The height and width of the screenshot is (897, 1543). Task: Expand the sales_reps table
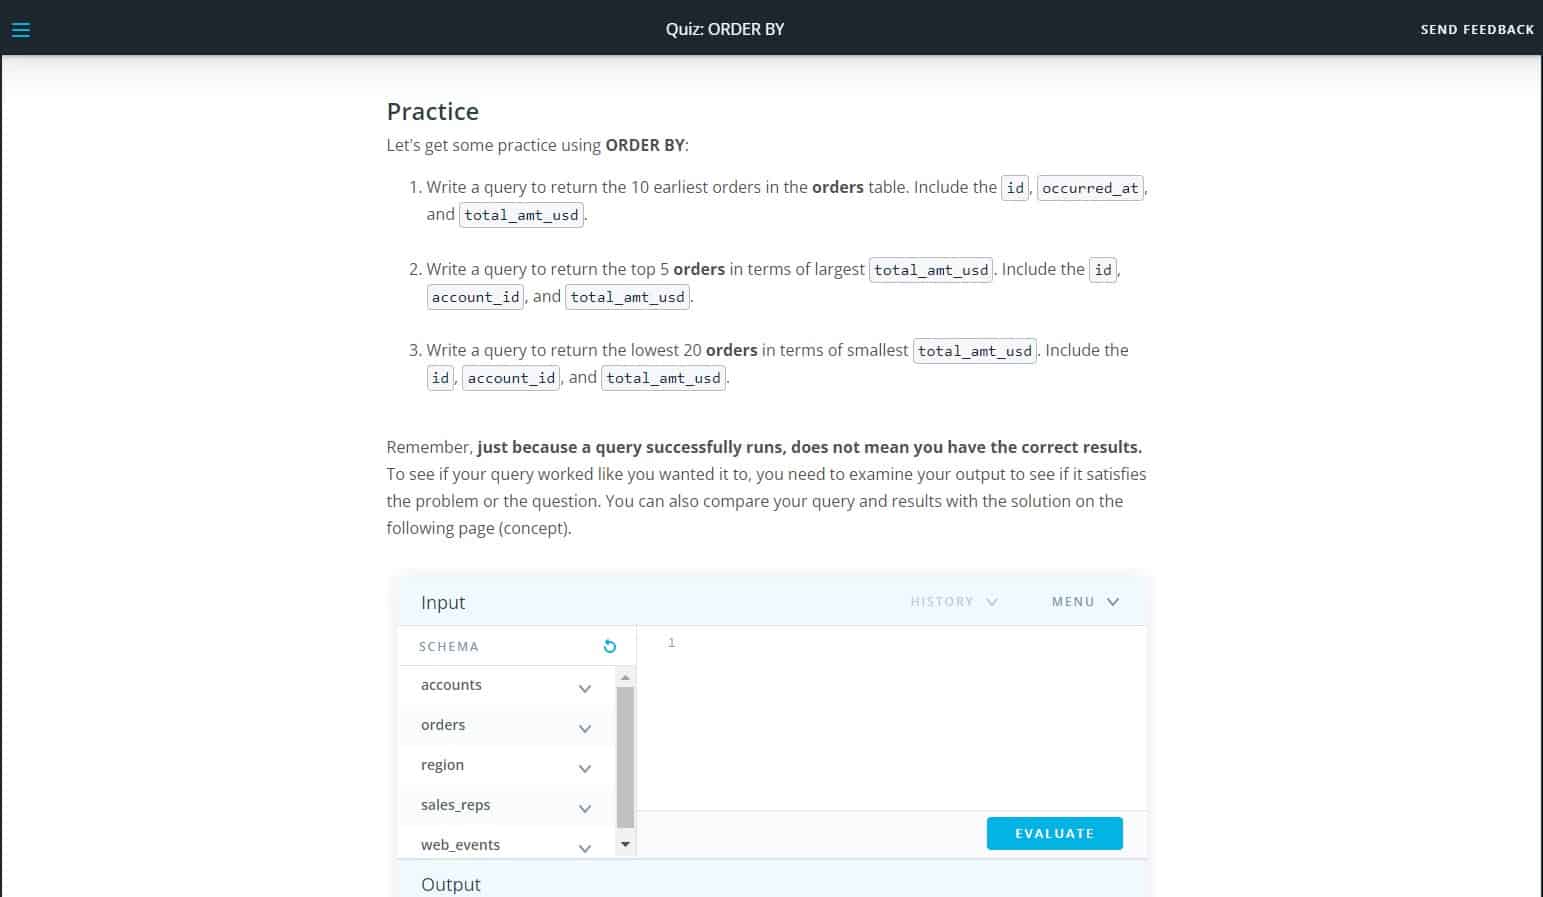click(585, 808)
